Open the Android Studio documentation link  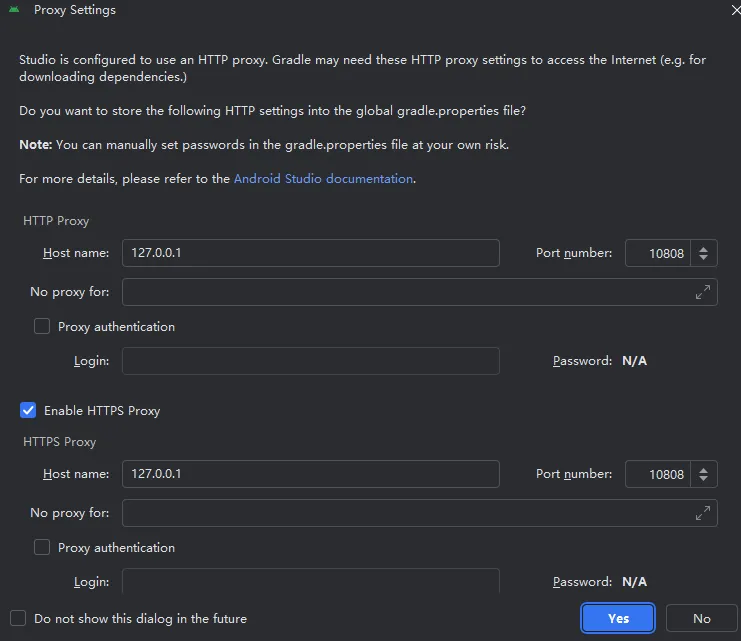click(x=323, y=178)
